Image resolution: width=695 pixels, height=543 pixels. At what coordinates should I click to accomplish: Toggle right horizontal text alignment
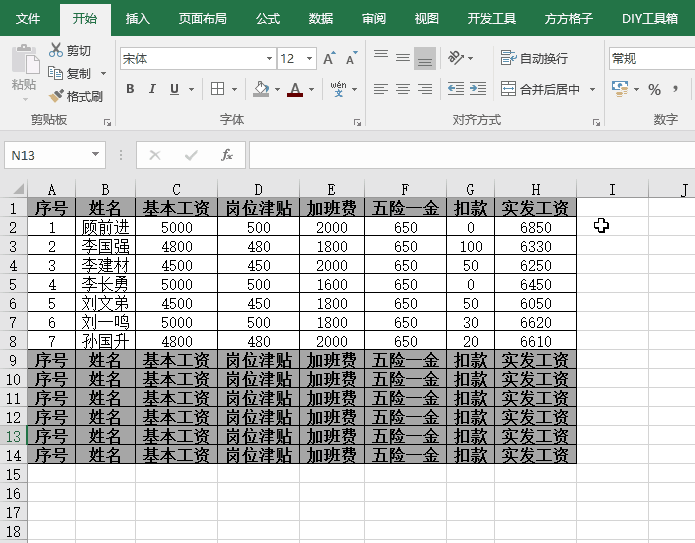click(425, 89)
